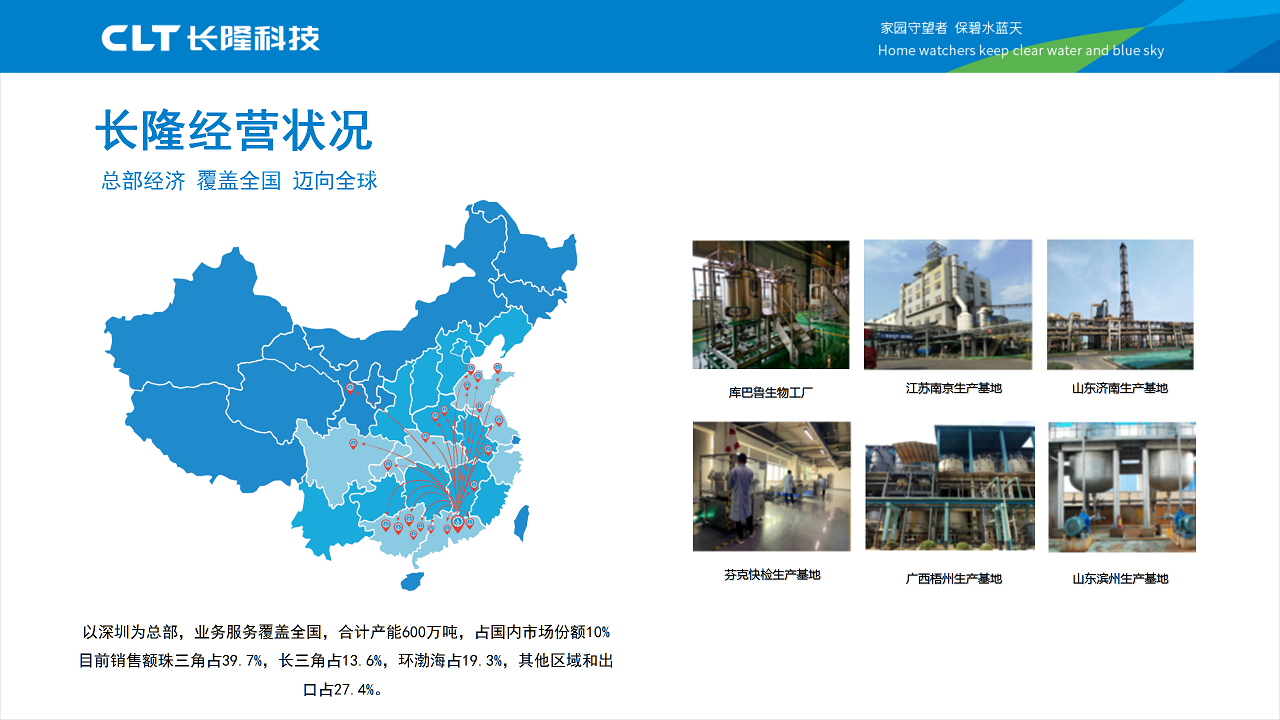Select the pin on Shandong peninsula tip
The image size is (1280, 720).
[497, 369]
